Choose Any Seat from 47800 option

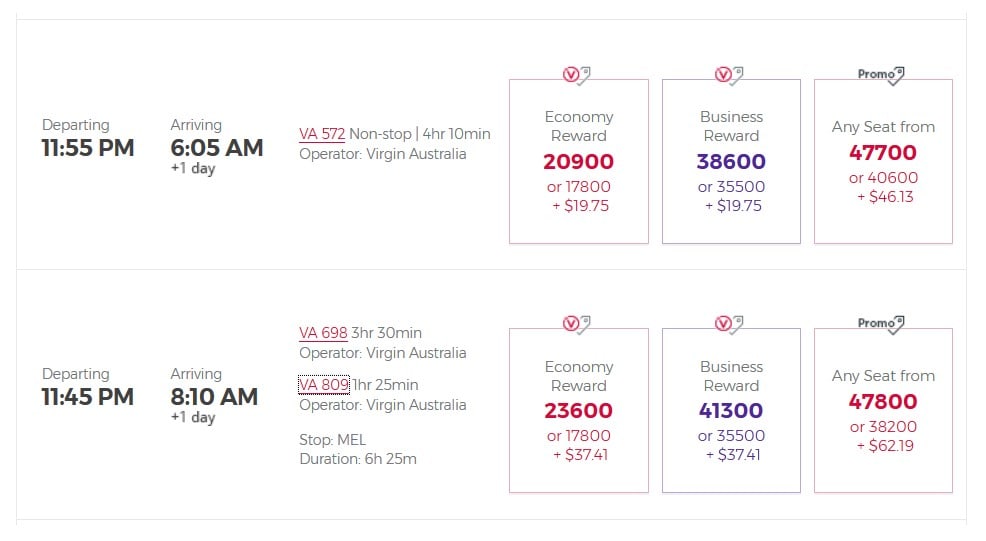(x=884, y=410)
